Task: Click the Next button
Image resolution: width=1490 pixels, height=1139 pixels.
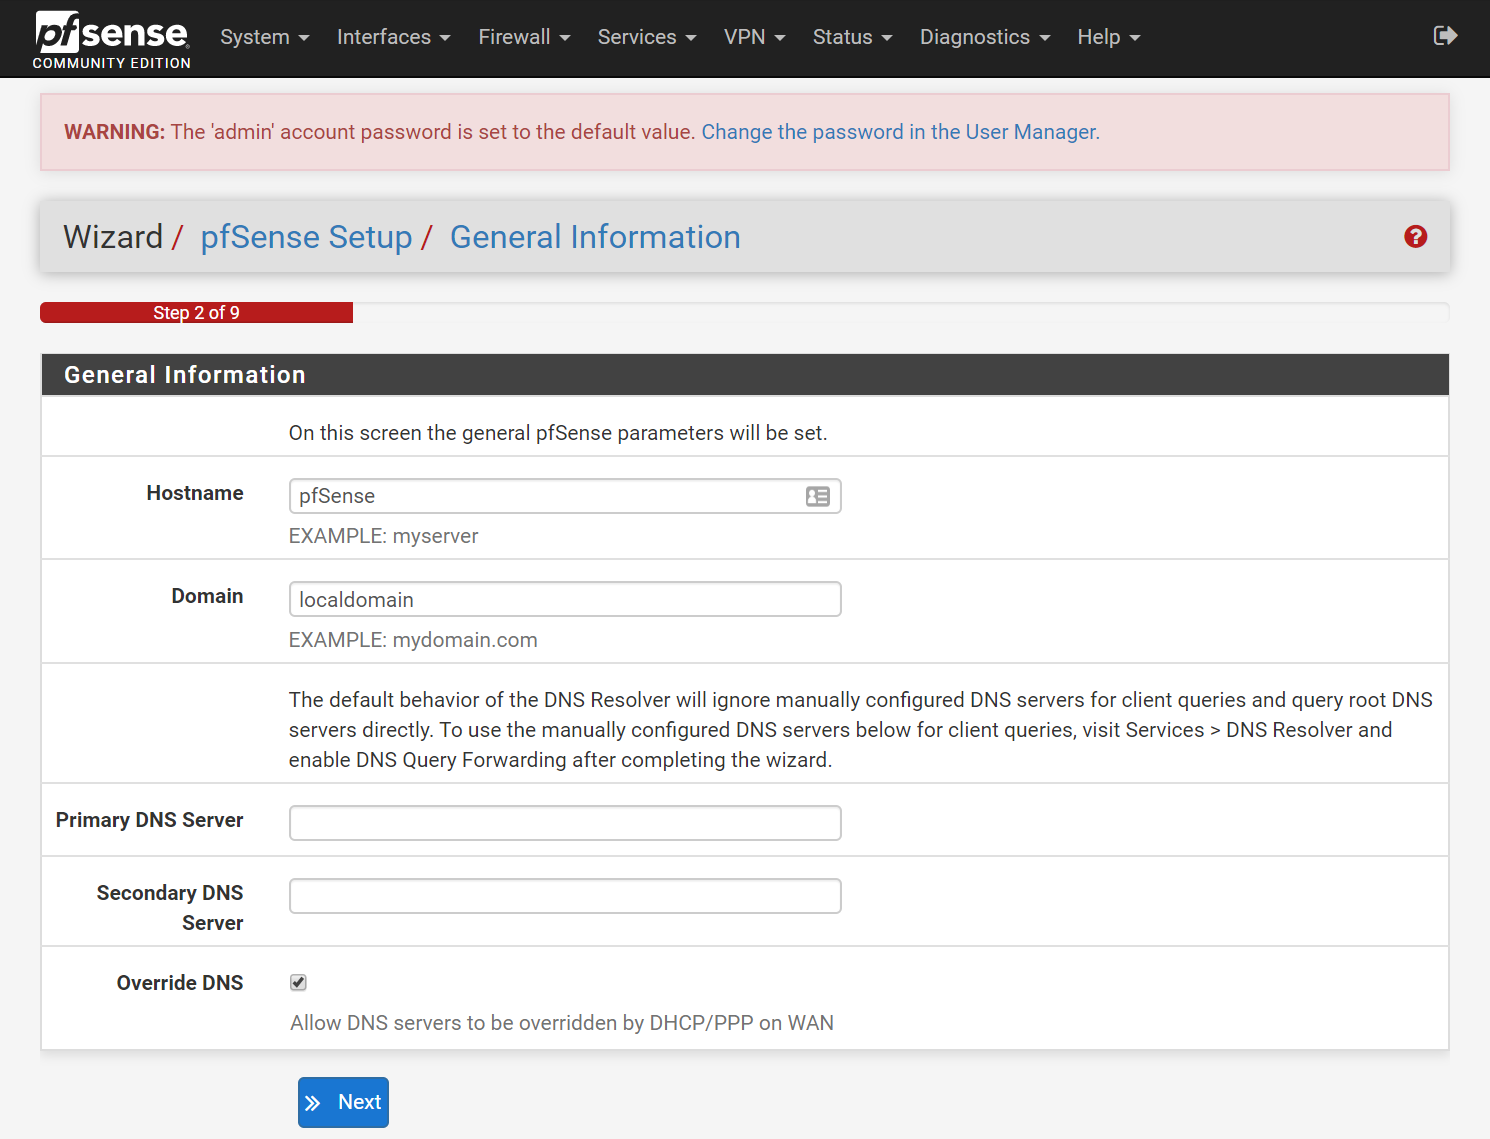Action: (343, 1102)
